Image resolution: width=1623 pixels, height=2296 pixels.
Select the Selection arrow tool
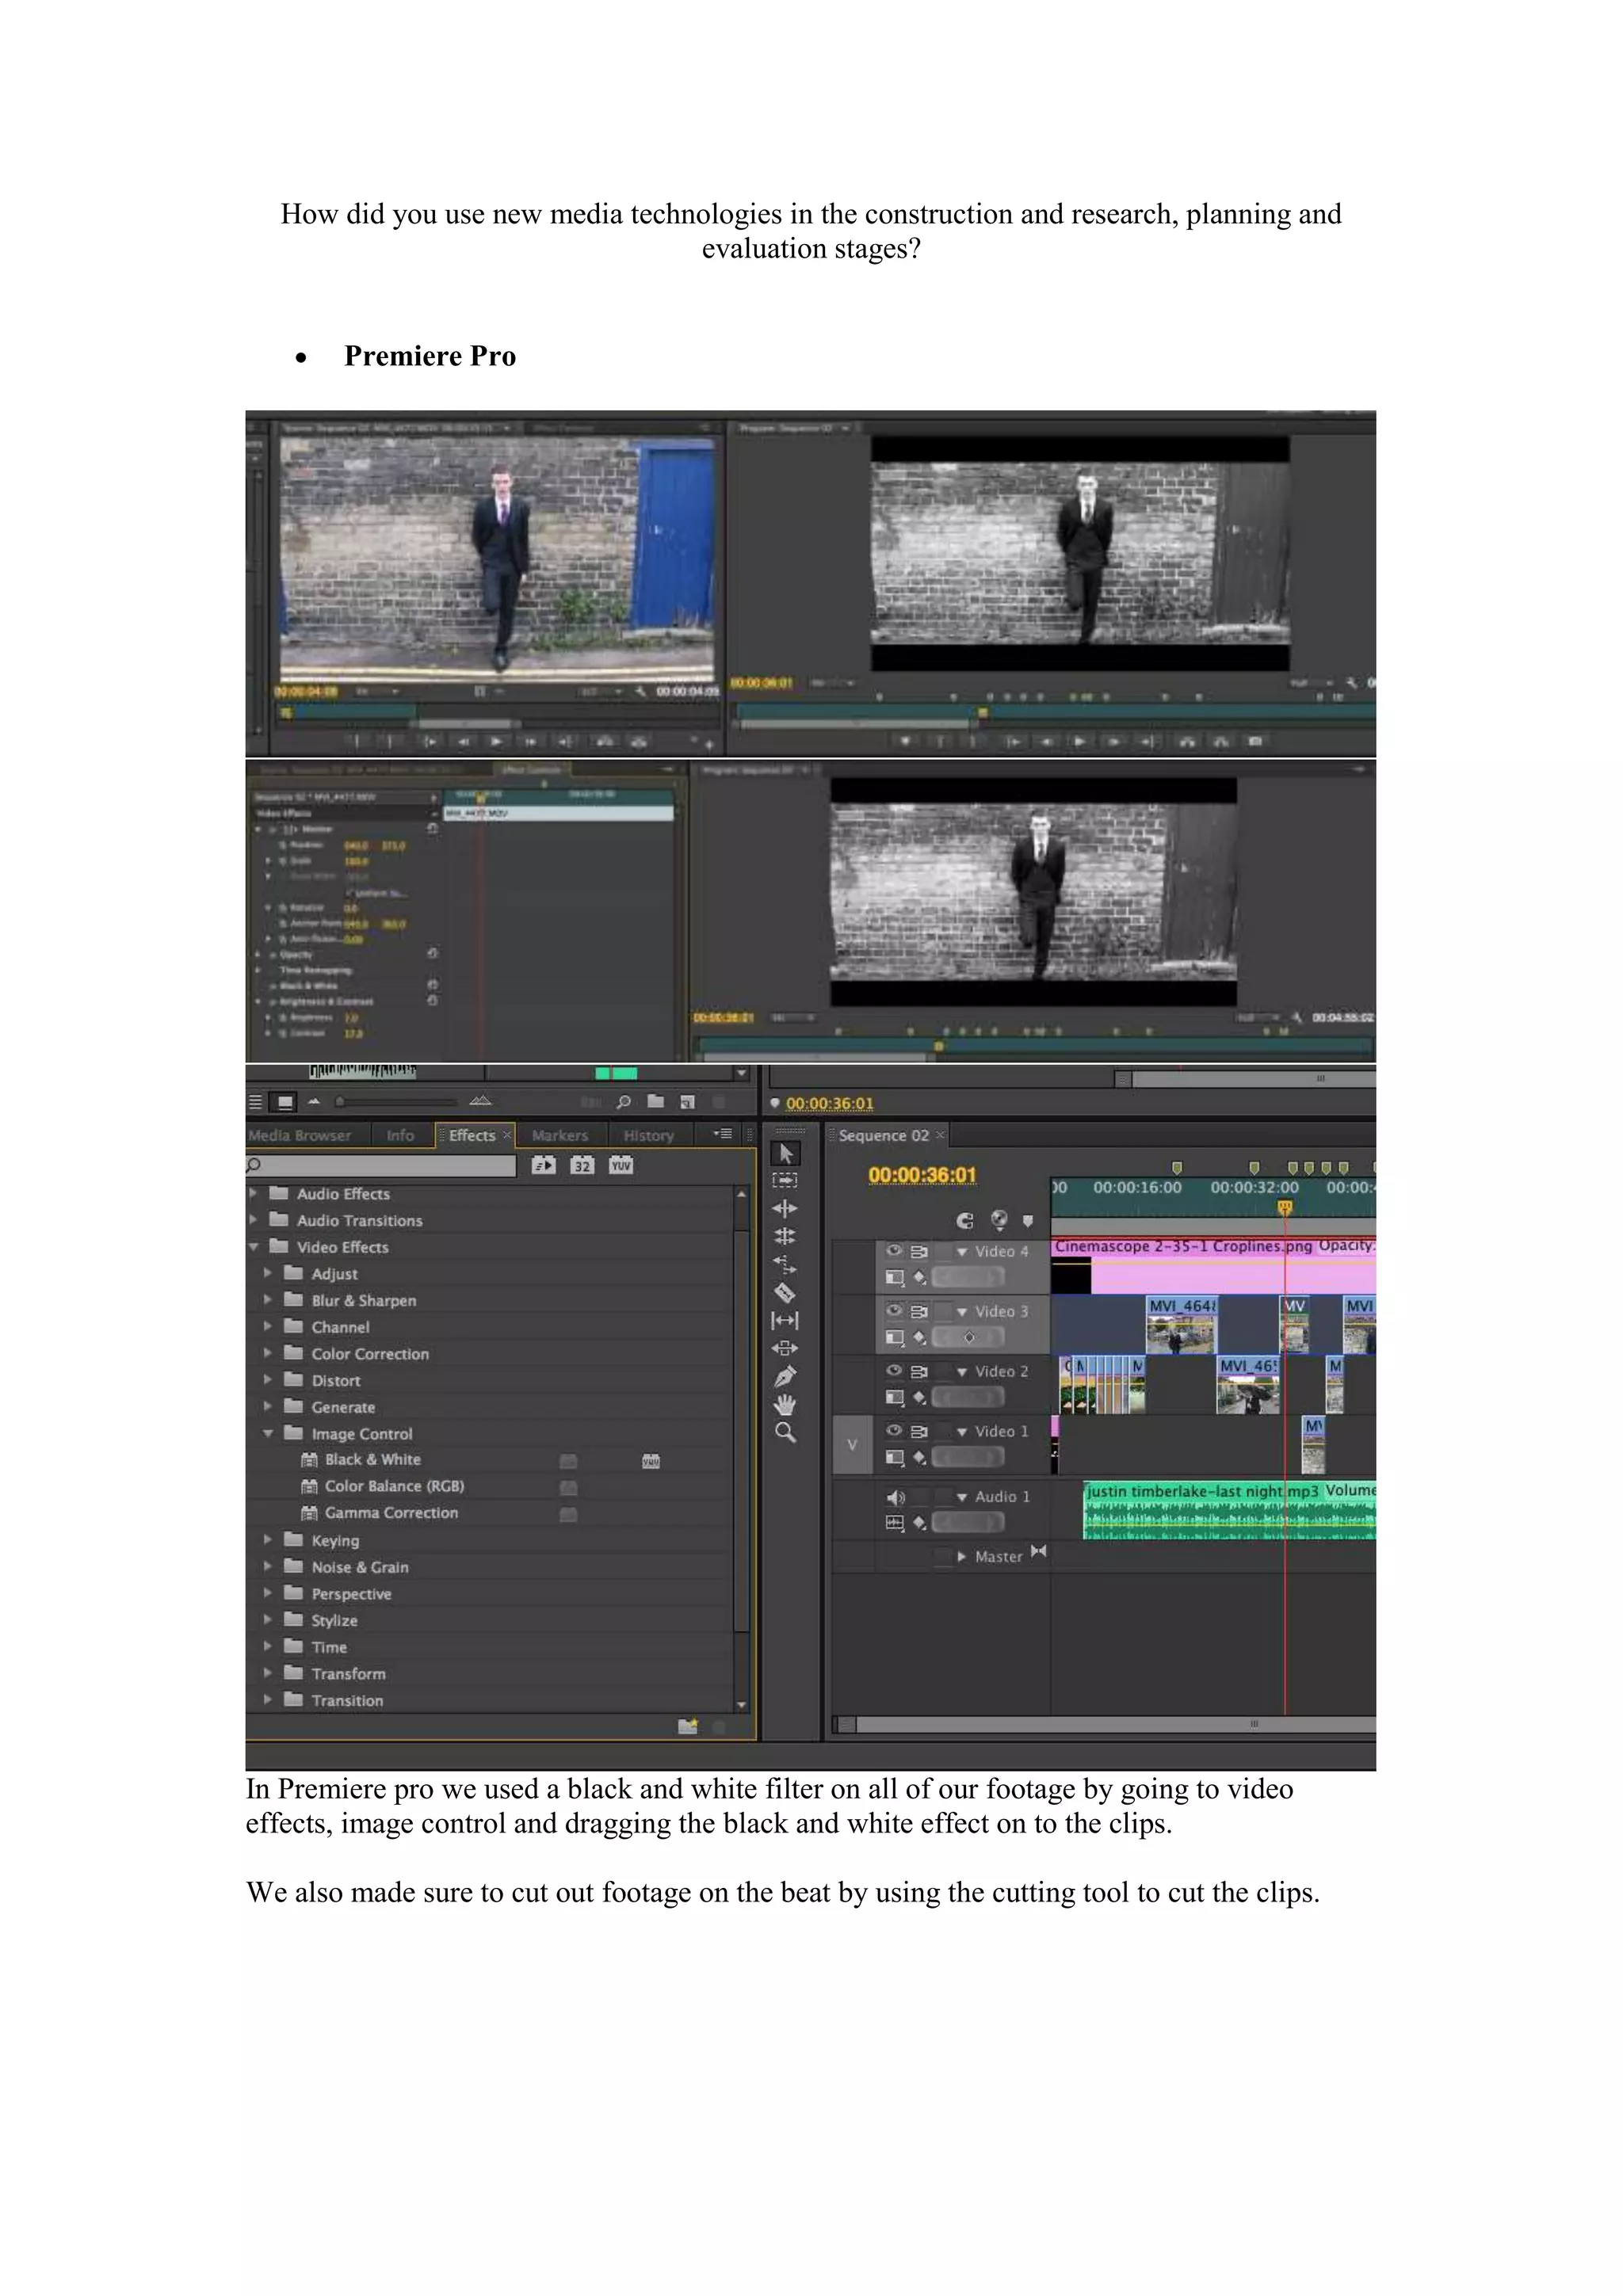pos(785,1153)
